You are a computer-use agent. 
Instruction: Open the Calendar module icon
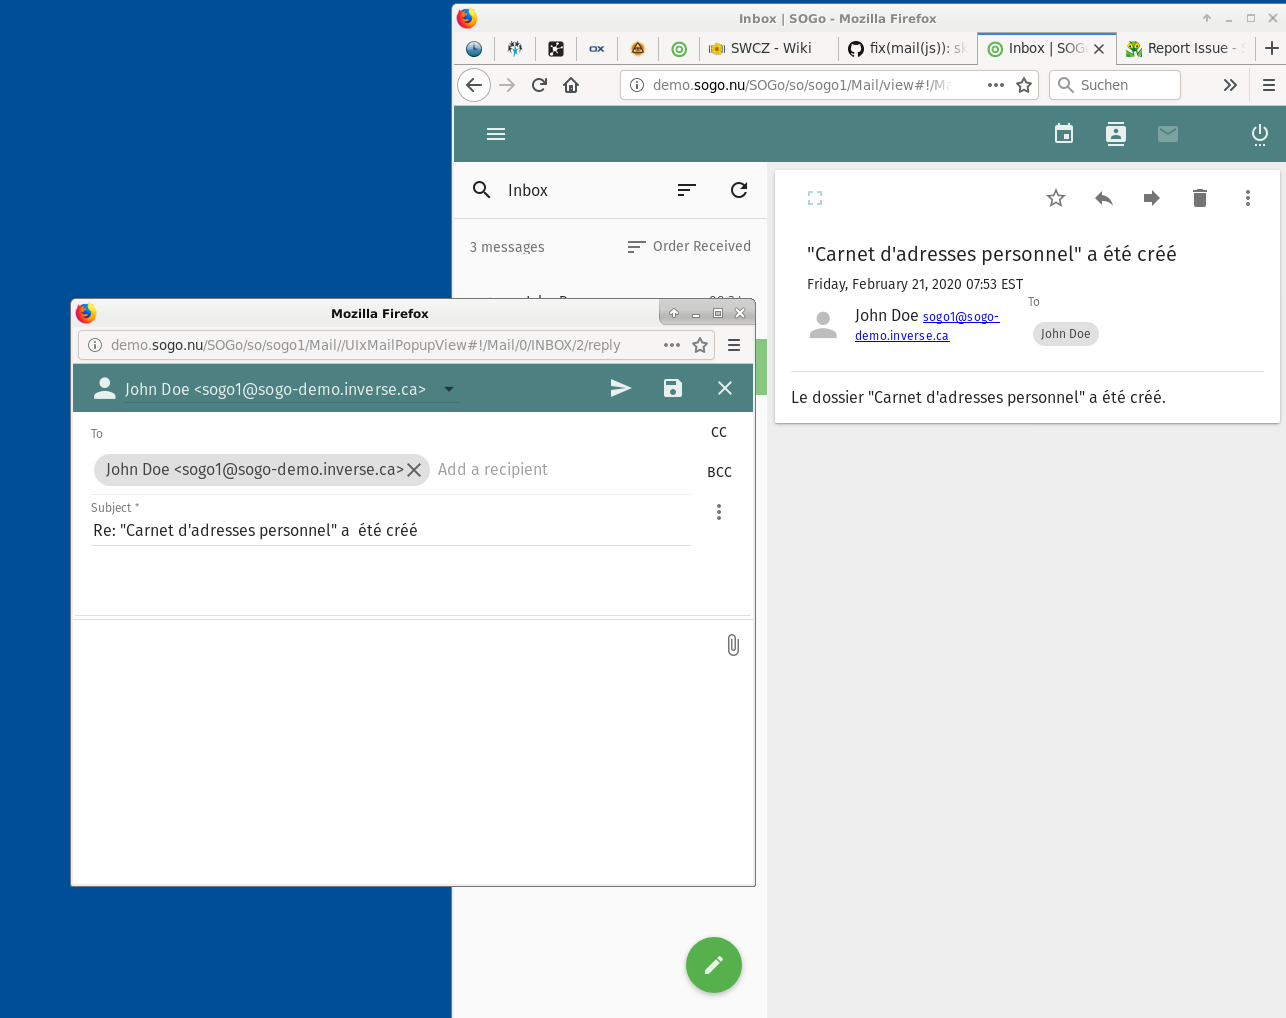[x=1064, y=134]
